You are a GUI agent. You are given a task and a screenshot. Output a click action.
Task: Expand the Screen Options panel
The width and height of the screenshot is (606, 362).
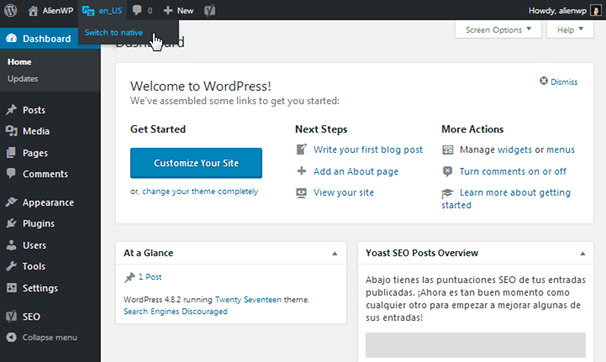(x=498, y=30)
